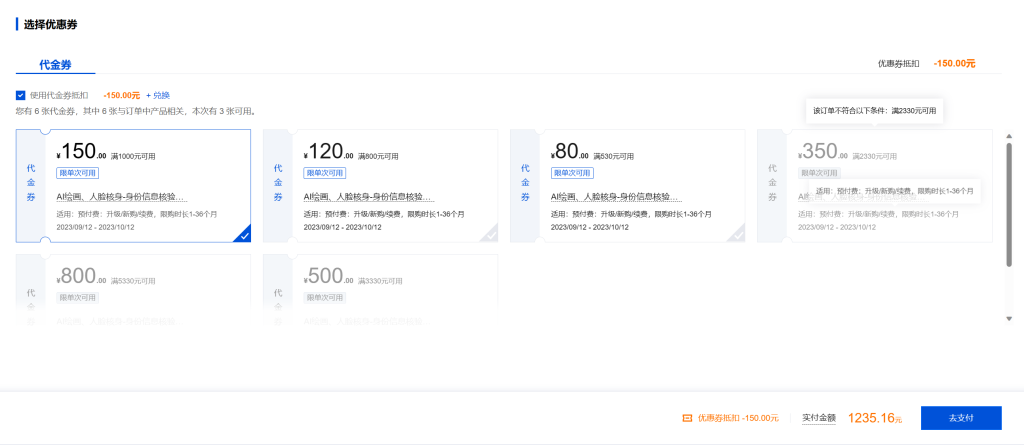Click AI绘画 product link on ¥150 voucher
The image size is (1024, 445).
121,197
